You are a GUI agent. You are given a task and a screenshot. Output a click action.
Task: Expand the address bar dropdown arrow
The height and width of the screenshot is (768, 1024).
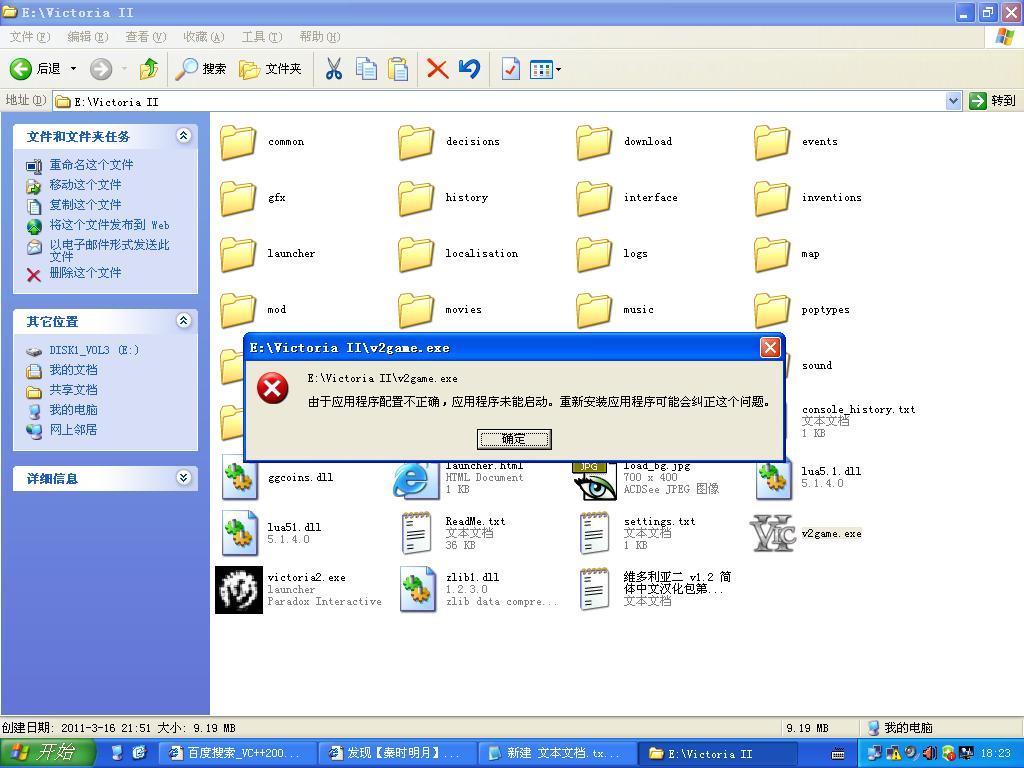[953, 101]
